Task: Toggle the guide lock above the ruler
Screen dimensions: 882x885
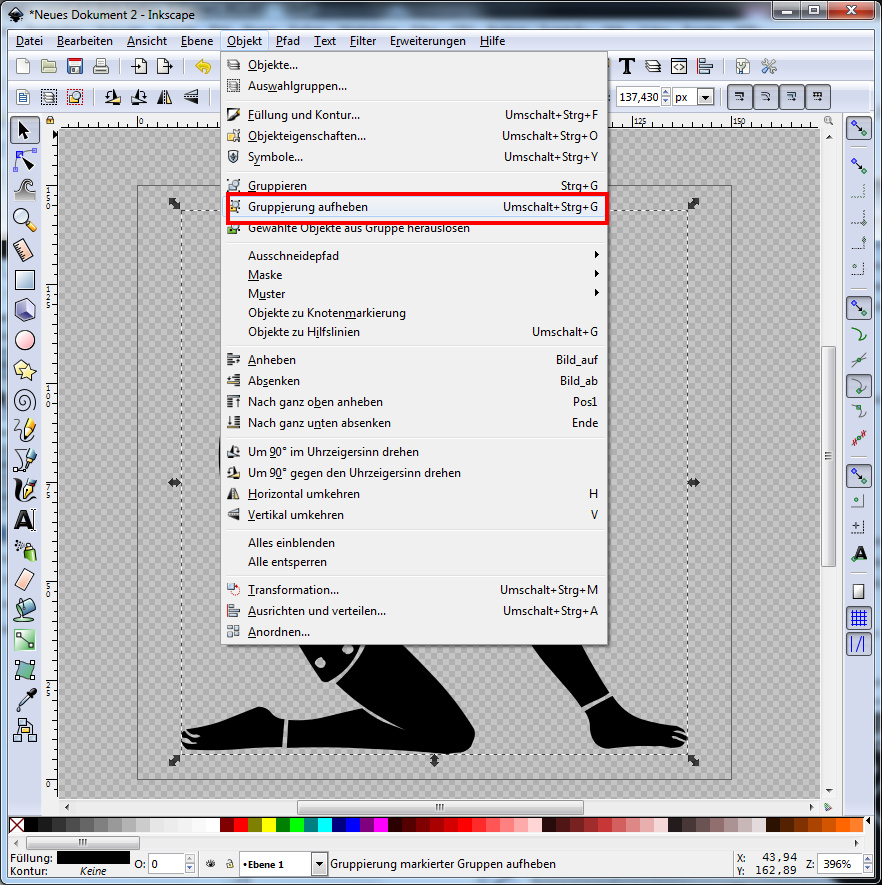Action: click(50, 120)
